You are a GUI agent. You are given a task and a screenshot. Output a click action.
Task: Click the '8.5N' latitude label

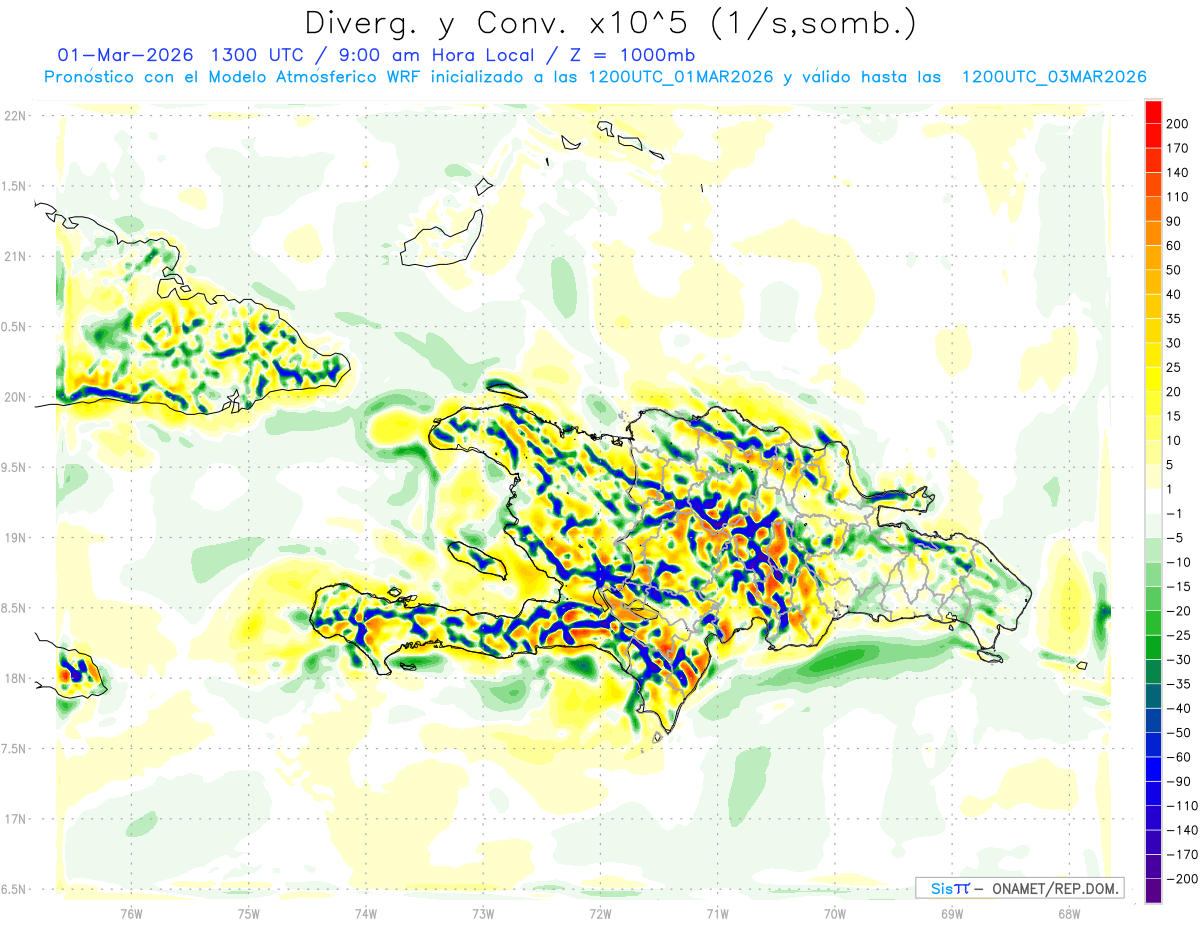(x=15, y=608)
